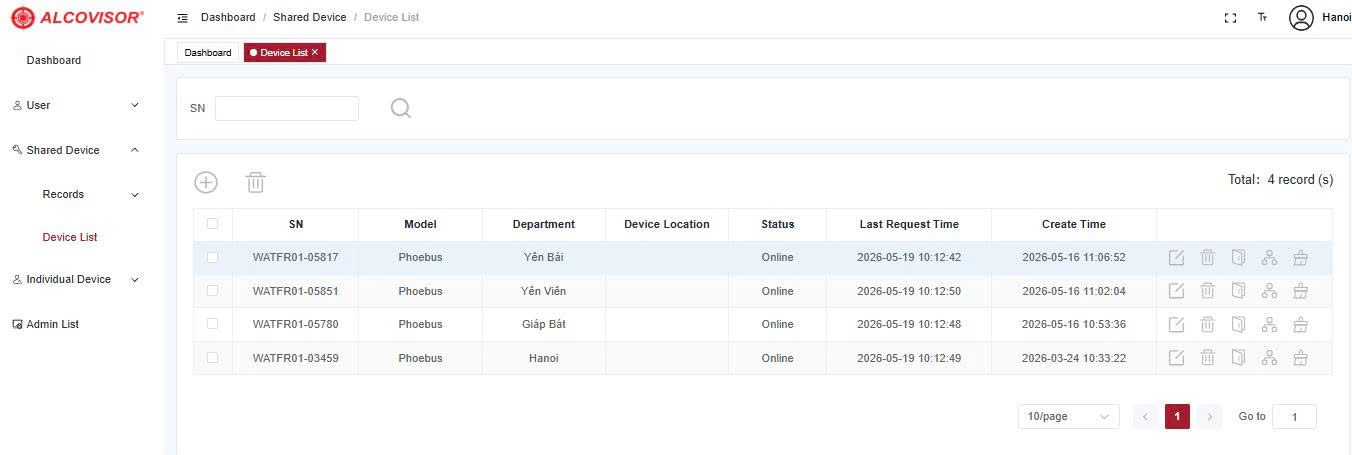The image size is (1352, 455).
Task: Click the SN cell WATFR01-03459
Action: coord(296,358)
